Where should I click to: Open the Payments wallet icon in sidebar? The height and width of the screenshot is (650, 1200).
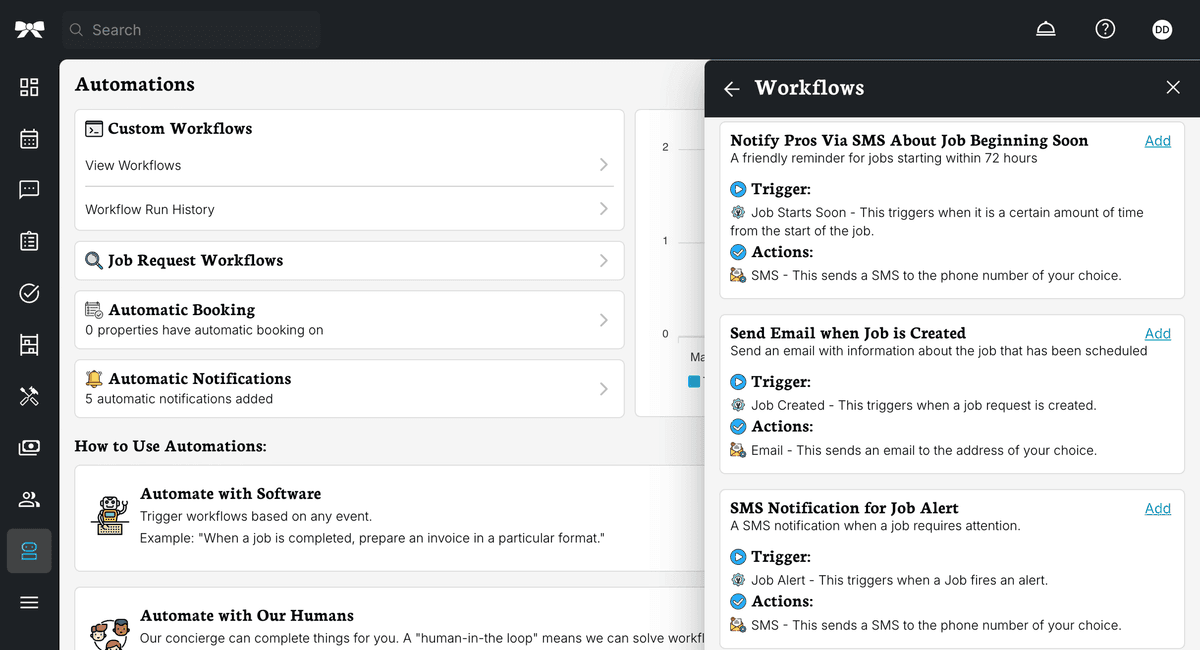click(x=29, y=447)
